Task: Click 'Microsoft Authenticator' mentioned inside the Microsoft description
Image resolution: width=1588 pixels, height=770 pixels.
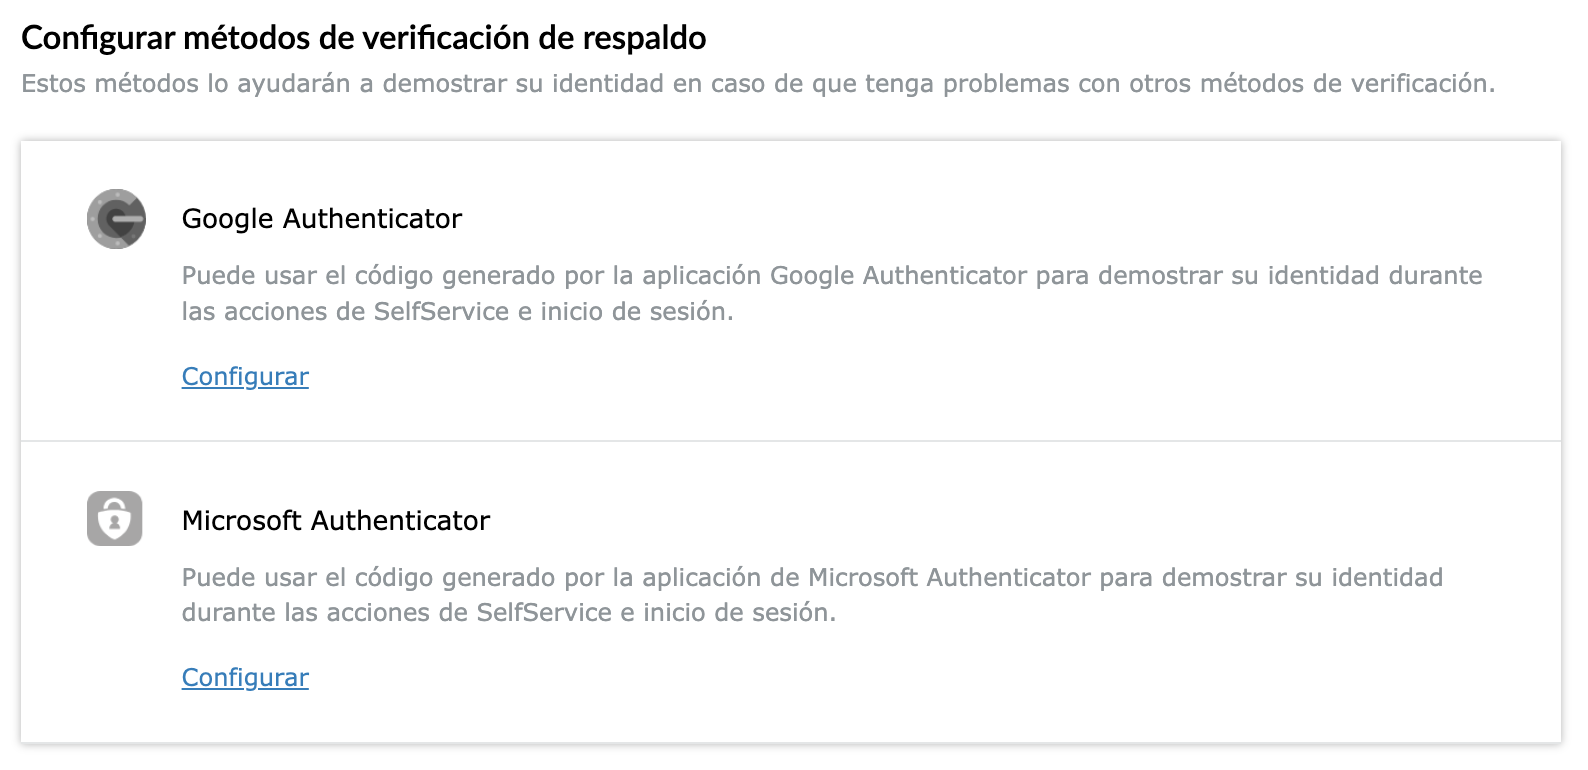Action: click(948, 578)
